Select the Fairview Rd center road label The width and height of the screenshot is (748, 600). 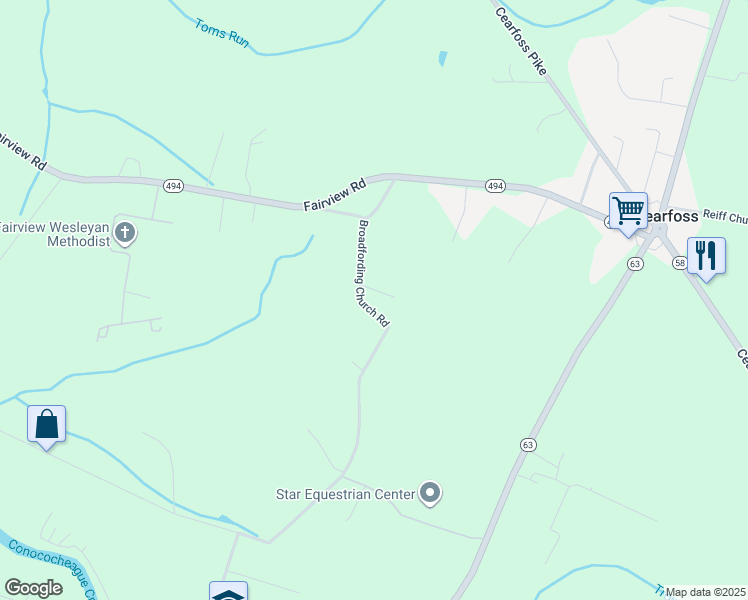click(335, 195)
